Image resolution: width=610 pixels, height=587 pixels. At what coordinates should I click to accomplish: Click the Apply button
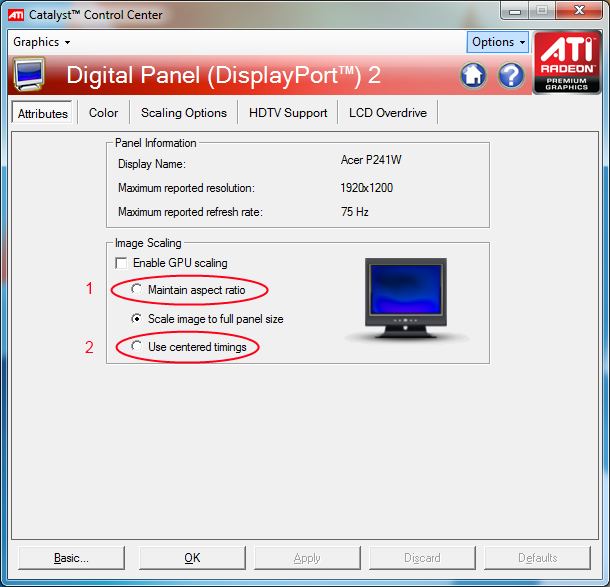point(307,558)
